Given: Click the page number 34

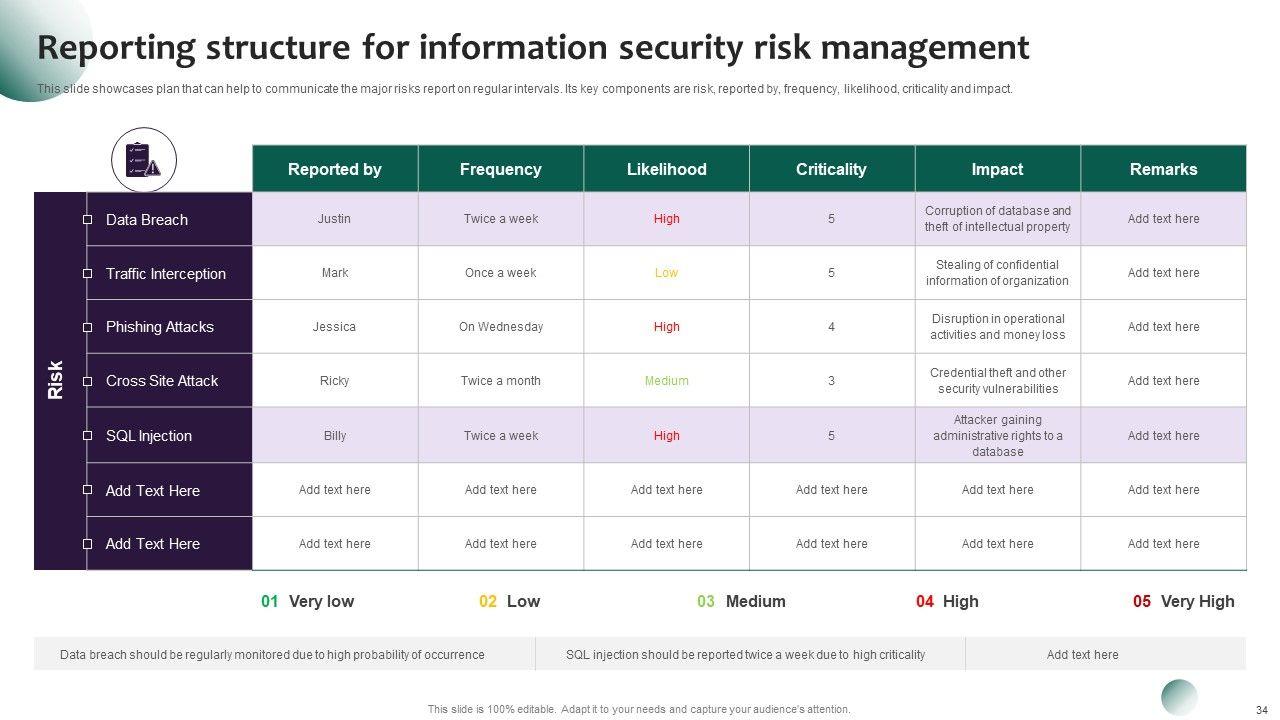Looking at the screenshot, I should tap(1260, 709).
